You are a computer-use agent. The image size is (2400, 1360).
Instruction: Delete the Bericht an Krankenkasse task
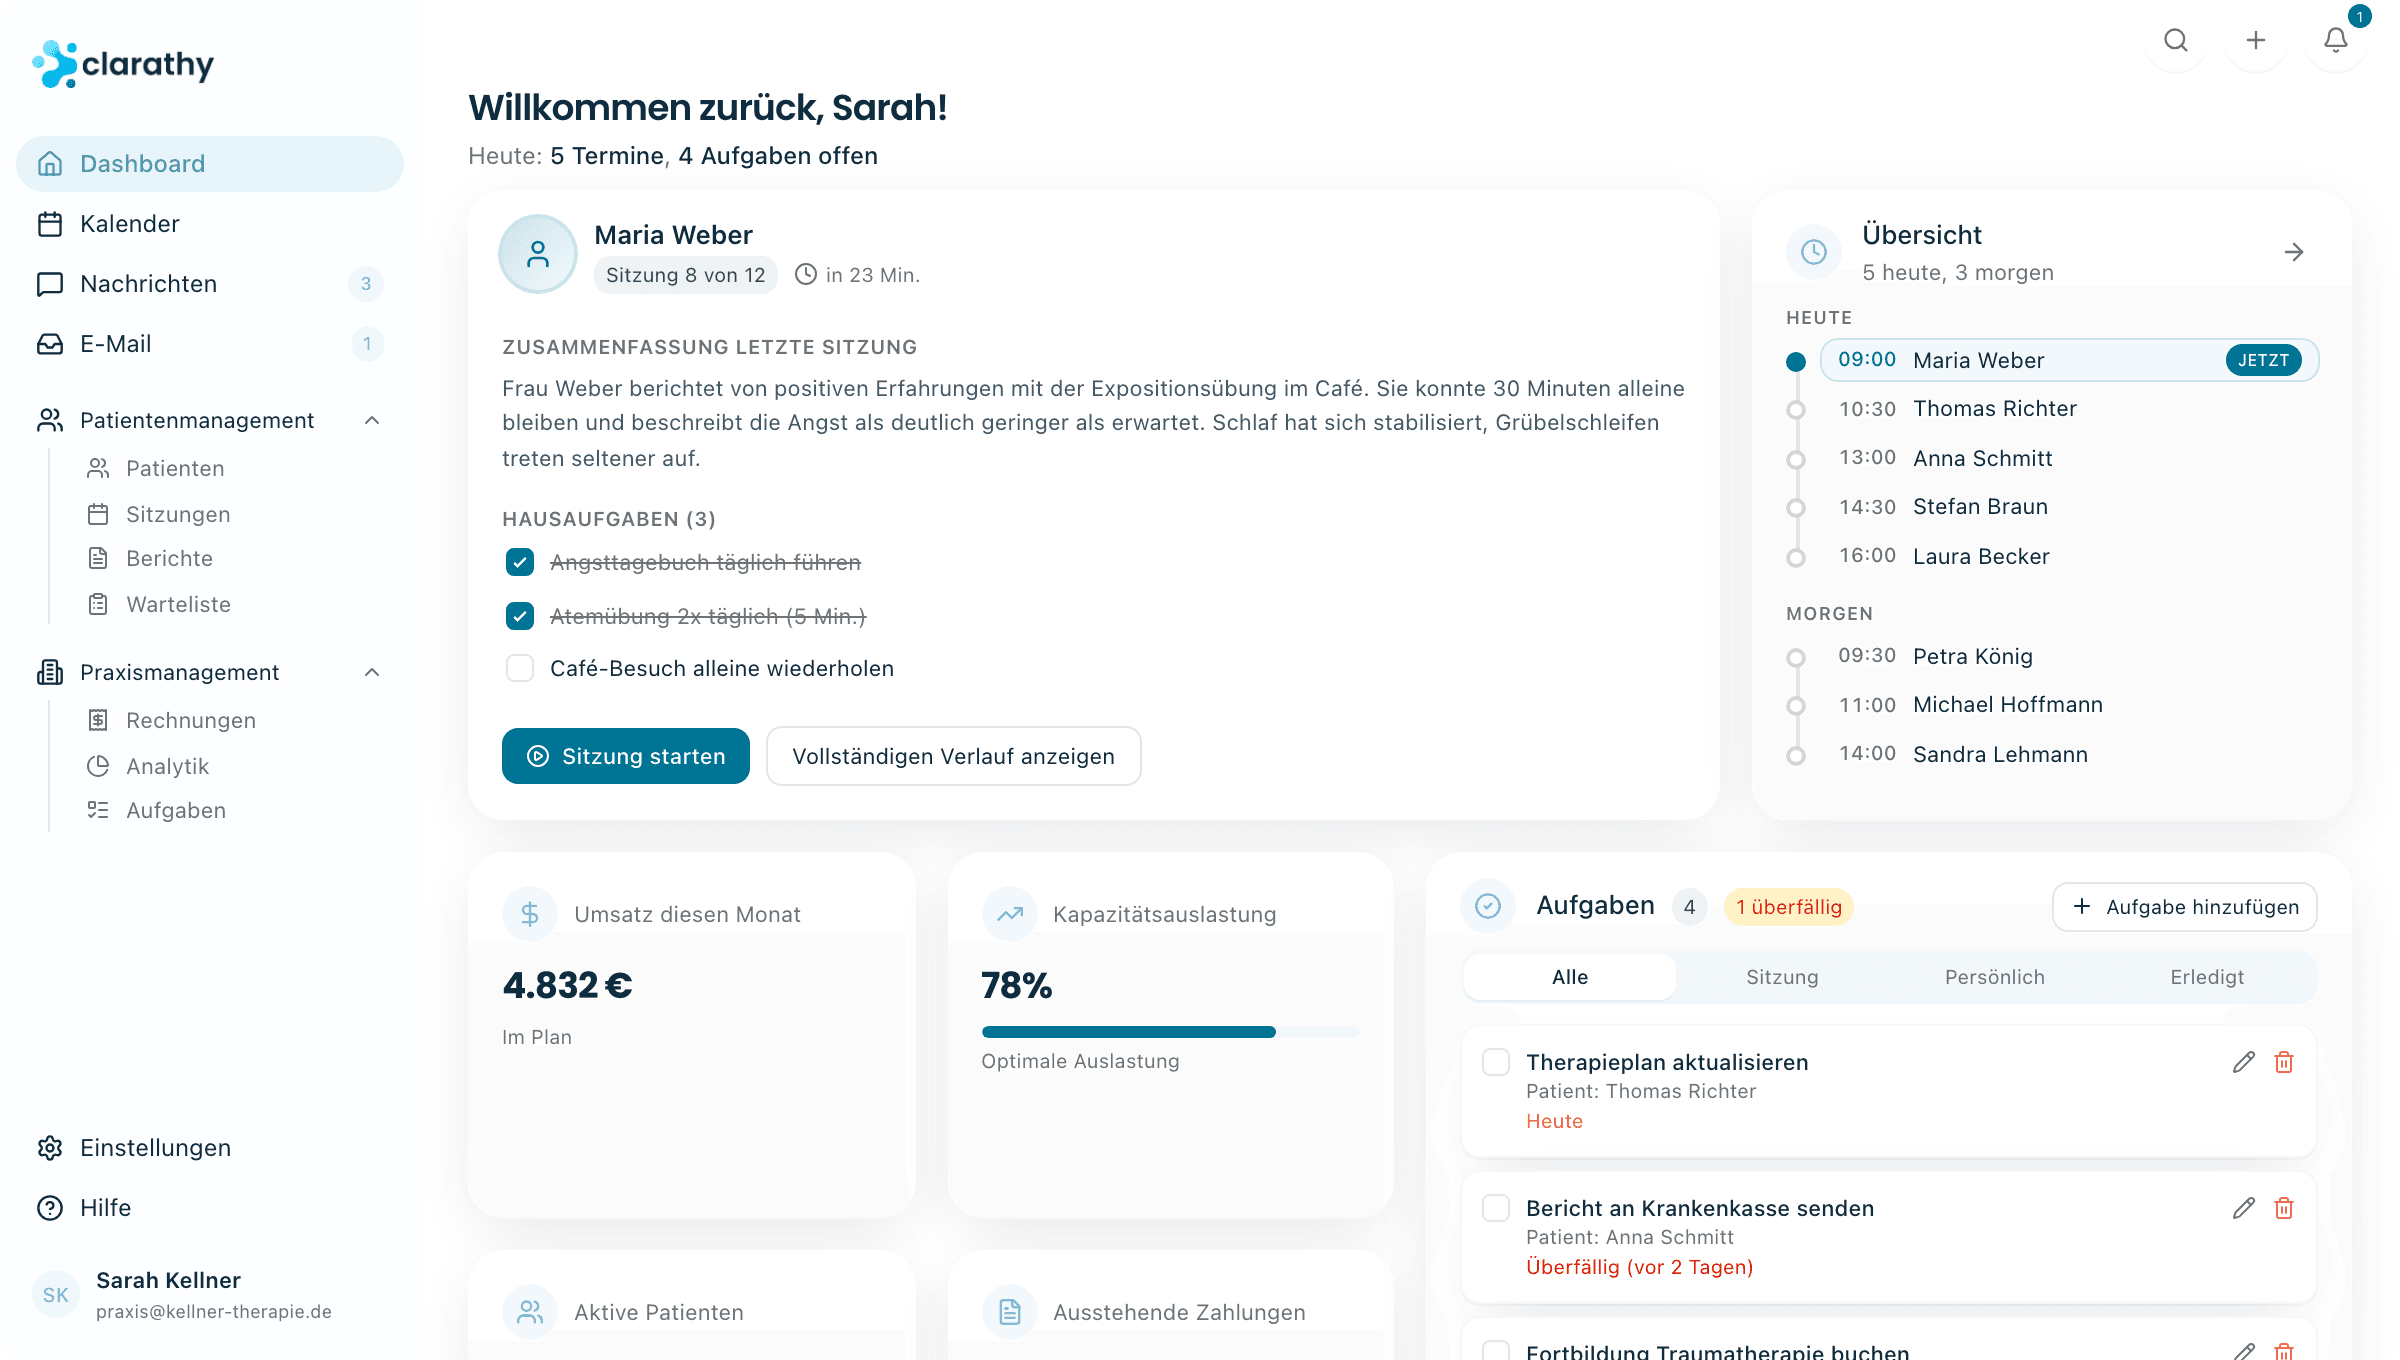click(x=2284, y=1208)
